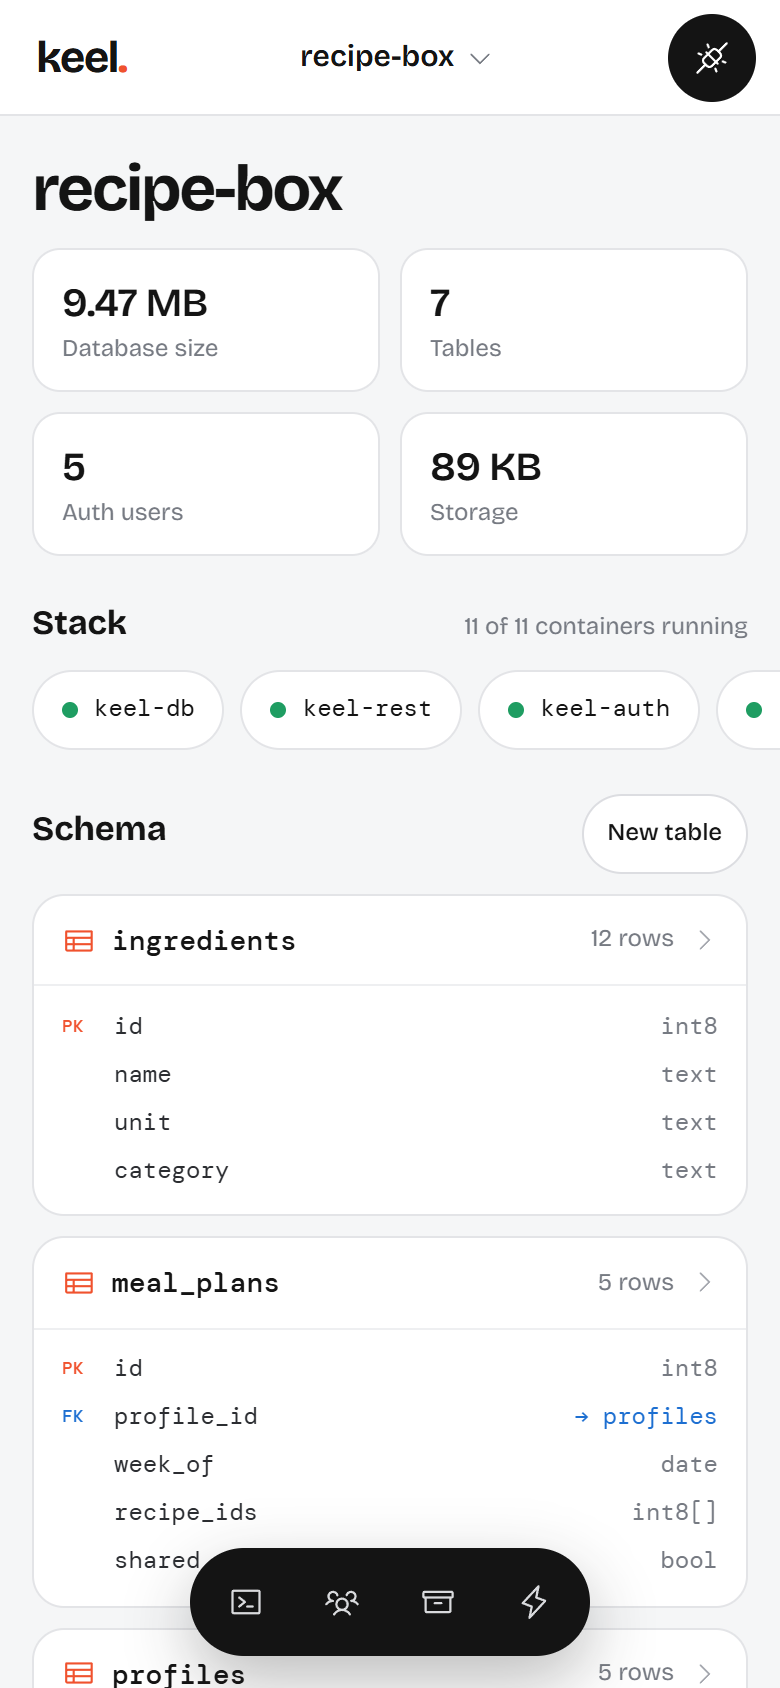
Task: Click the PK badge in meal_plans
Action: (73, 1369)
